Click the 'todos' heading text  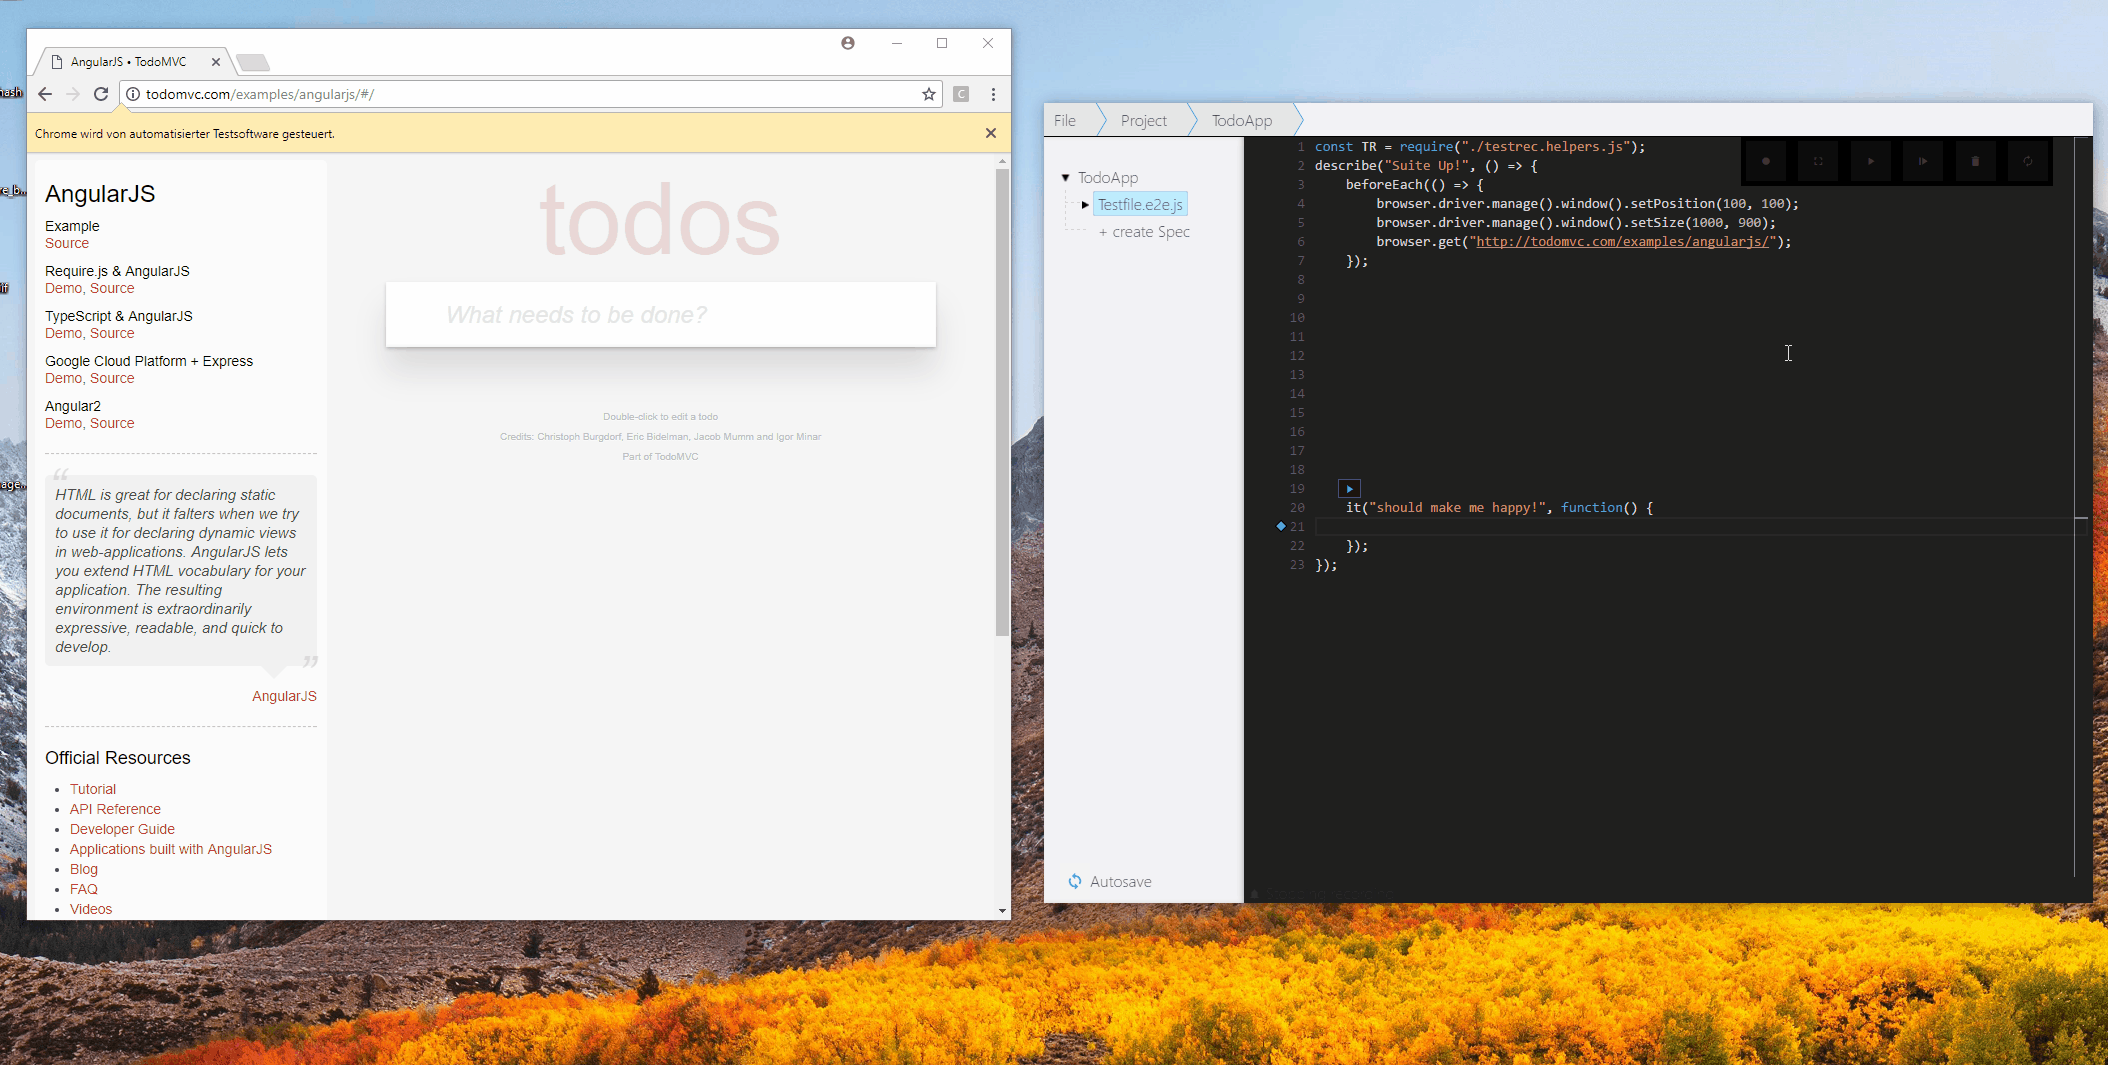tap(660, 220)
